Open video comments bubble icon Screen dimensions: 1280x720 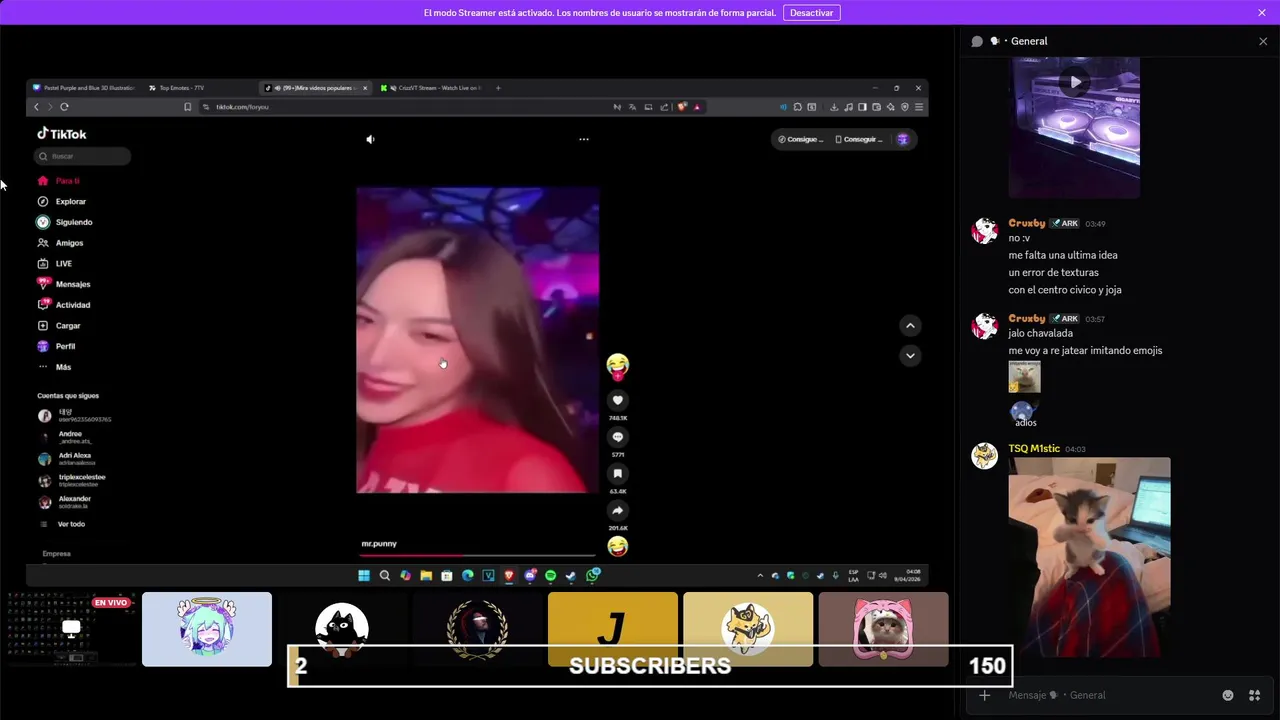click(618, 437)
